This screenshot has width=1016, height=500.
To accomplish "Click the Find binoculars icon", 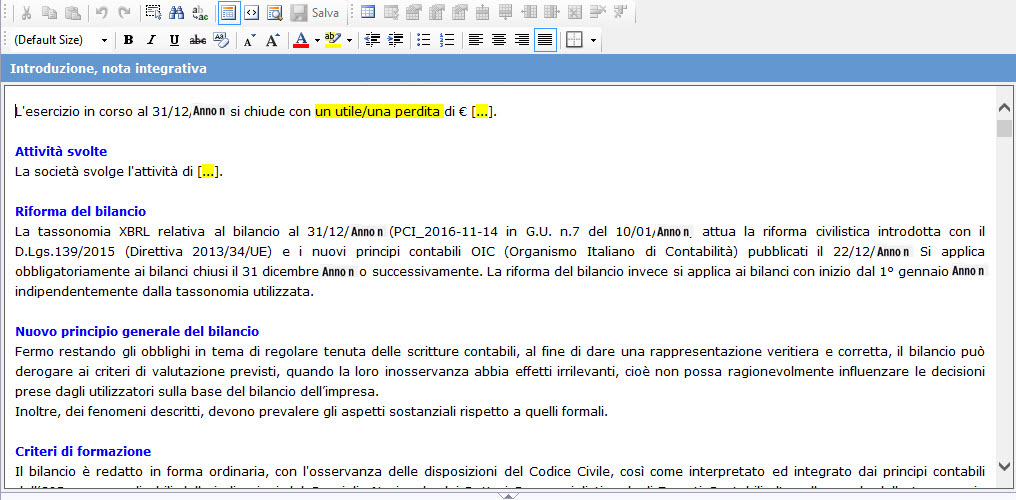I will point(176,13).
